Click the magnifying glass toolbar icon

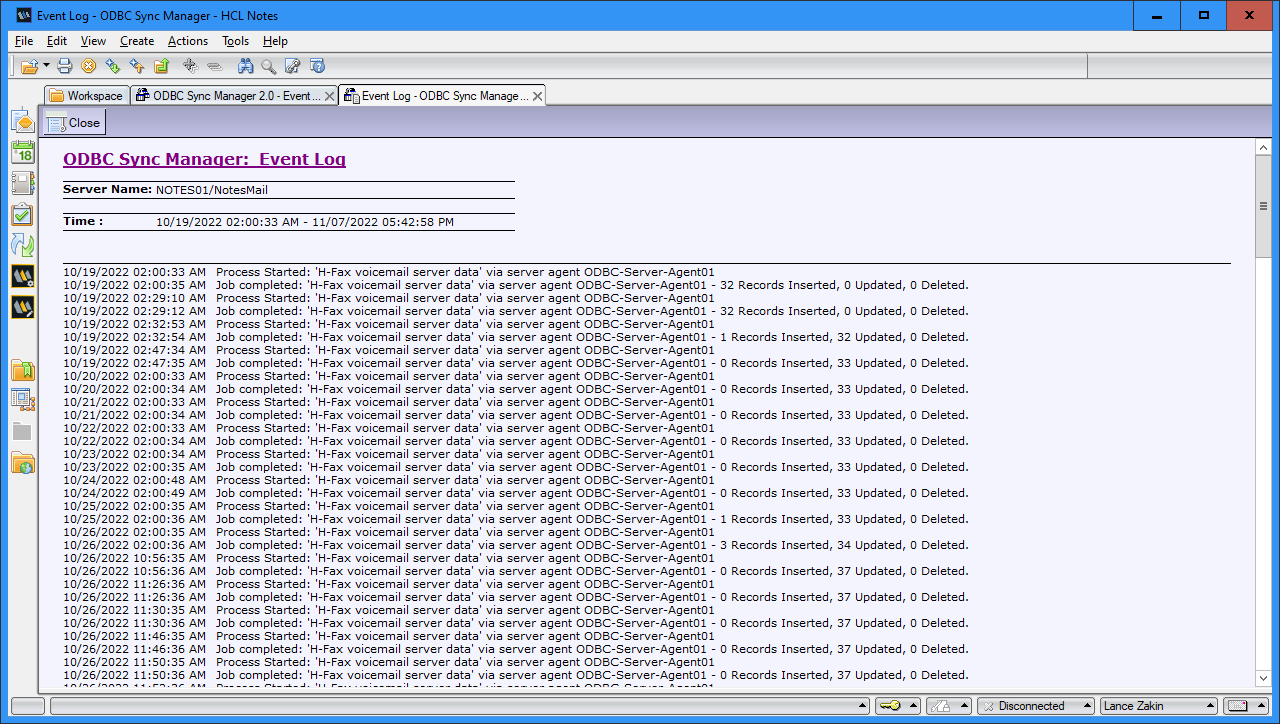[x=269, y=66]
